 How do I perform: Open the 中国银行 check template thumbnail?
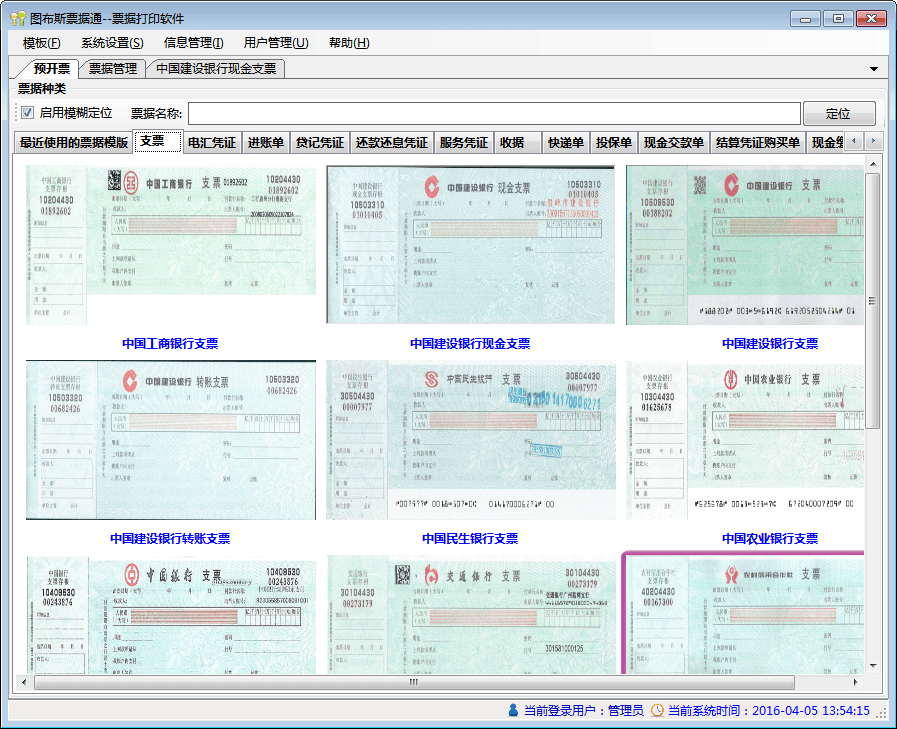click(x=170, y=615)
